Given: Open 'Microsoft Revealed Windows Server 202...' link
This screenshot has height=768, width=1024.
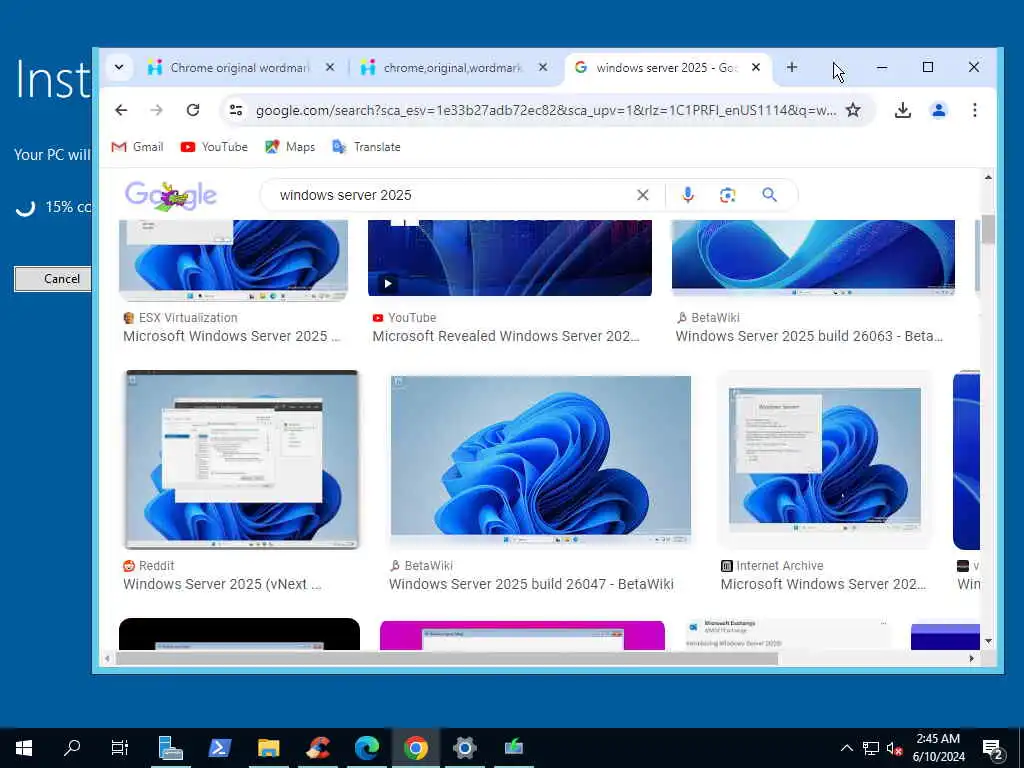Looking at the screenshot, I should pos(505,336).
